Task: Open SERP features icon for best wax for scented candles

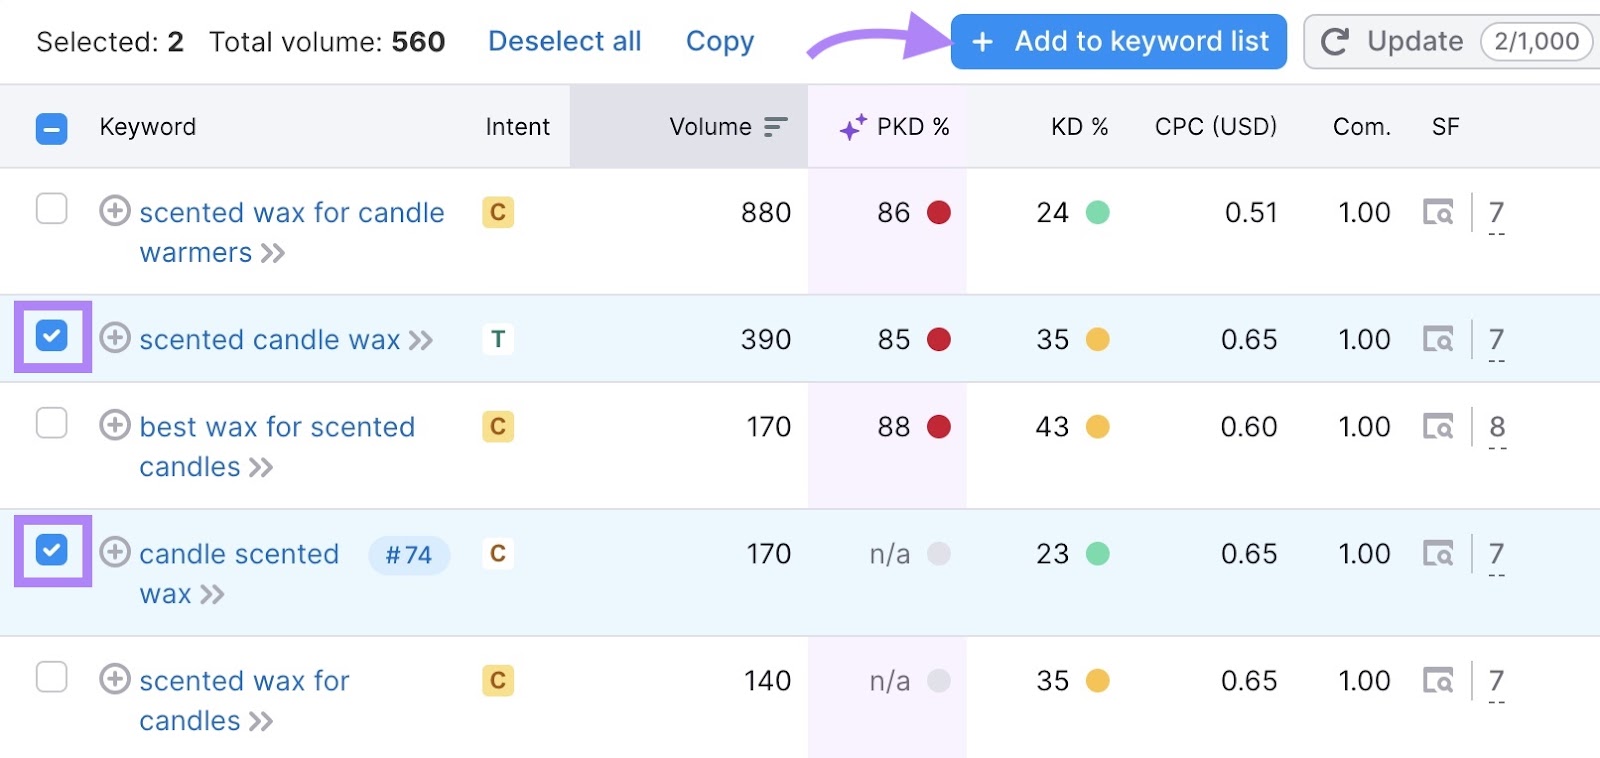Action: [x=1438, y=426]
